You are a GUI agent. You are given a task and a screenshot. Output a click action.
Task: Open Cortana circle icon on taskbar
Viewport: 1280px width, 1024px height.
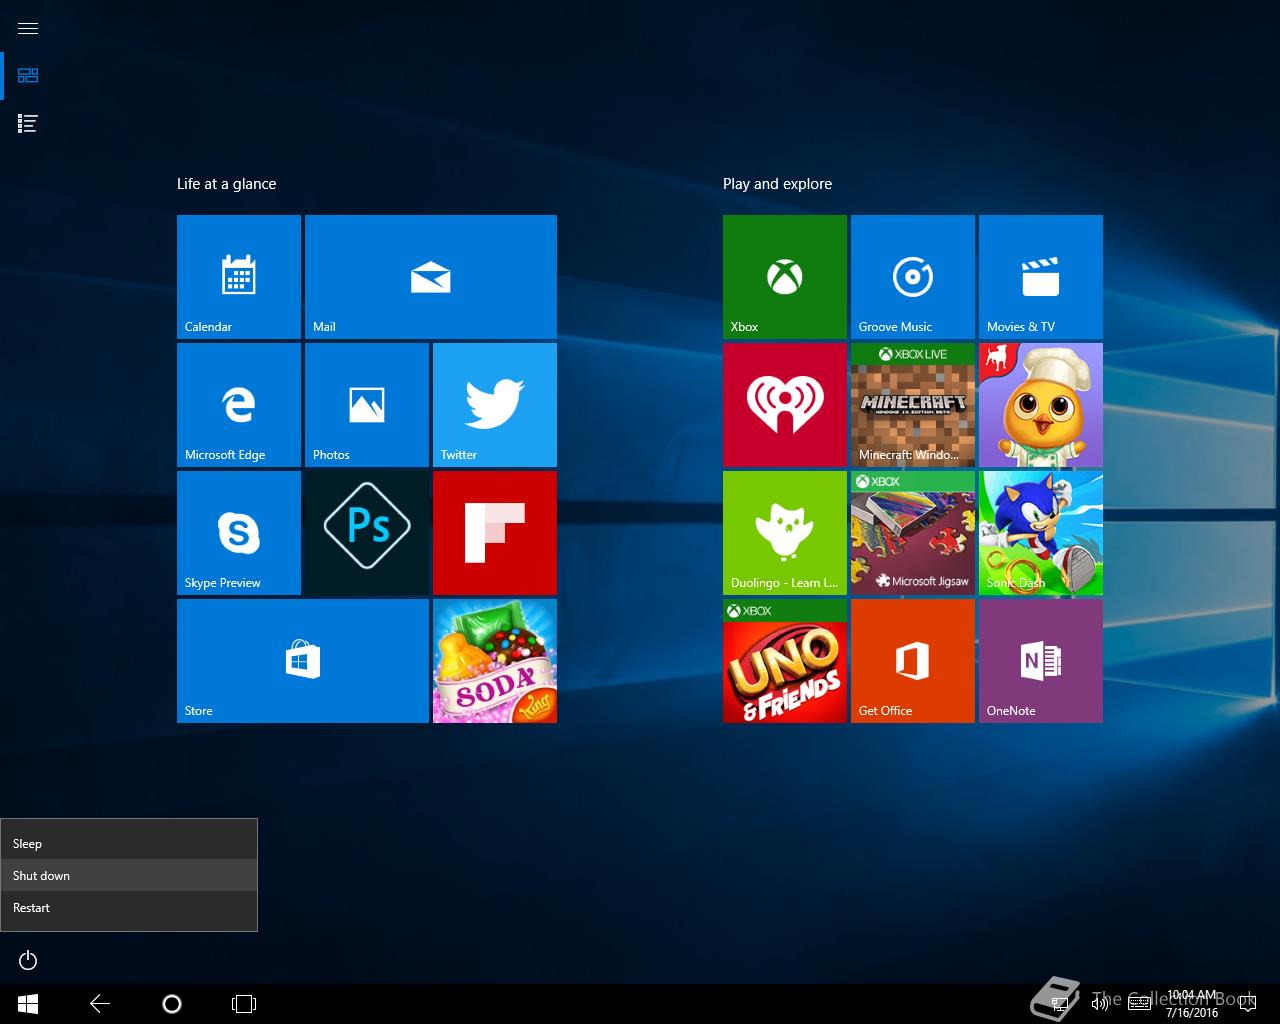[x=172, y=1003]
